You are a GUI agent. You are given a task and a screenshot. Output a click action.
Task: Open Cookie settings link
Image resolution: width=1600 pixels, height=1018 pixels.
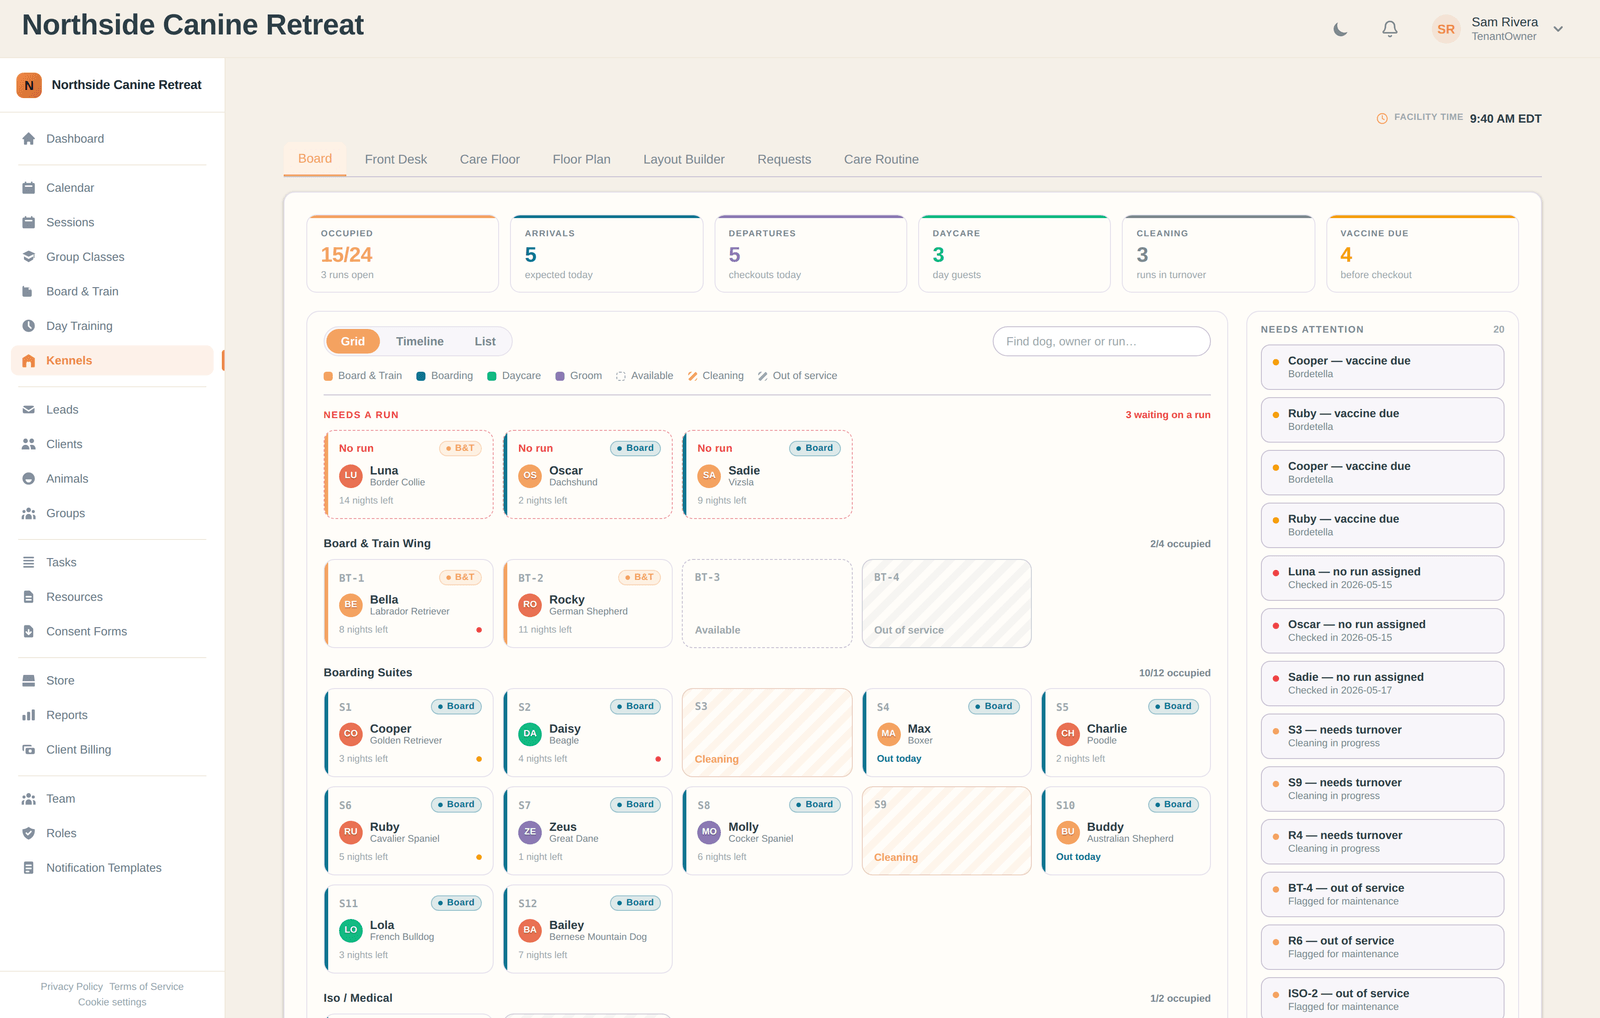pos(112,1002)
